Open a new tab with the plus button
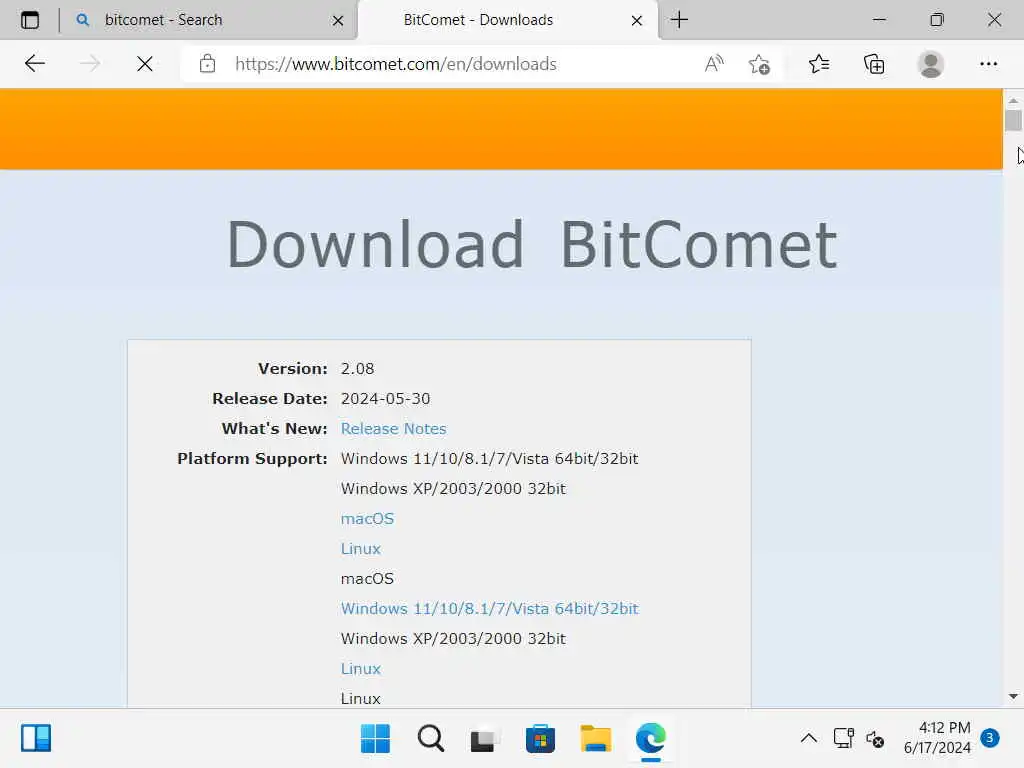 click(679, 20)
